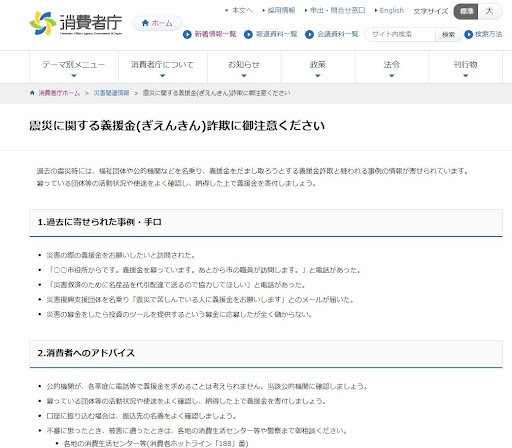Image resolution: width=512 pixels, height=448 pixels.
Task: Click the 消費者庁 logo
Action: coord(76,23)
